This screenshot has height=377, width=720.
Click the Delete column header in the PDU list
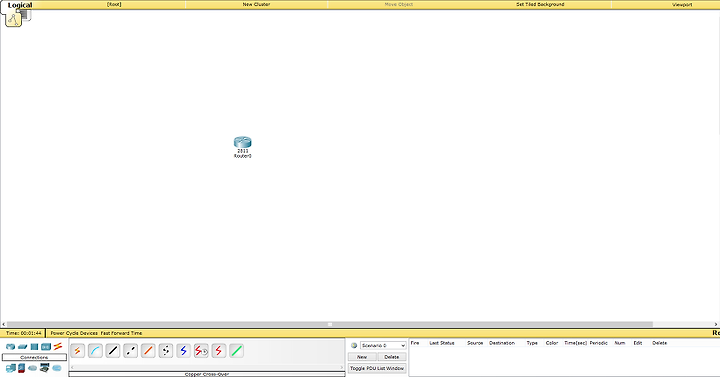659,343
